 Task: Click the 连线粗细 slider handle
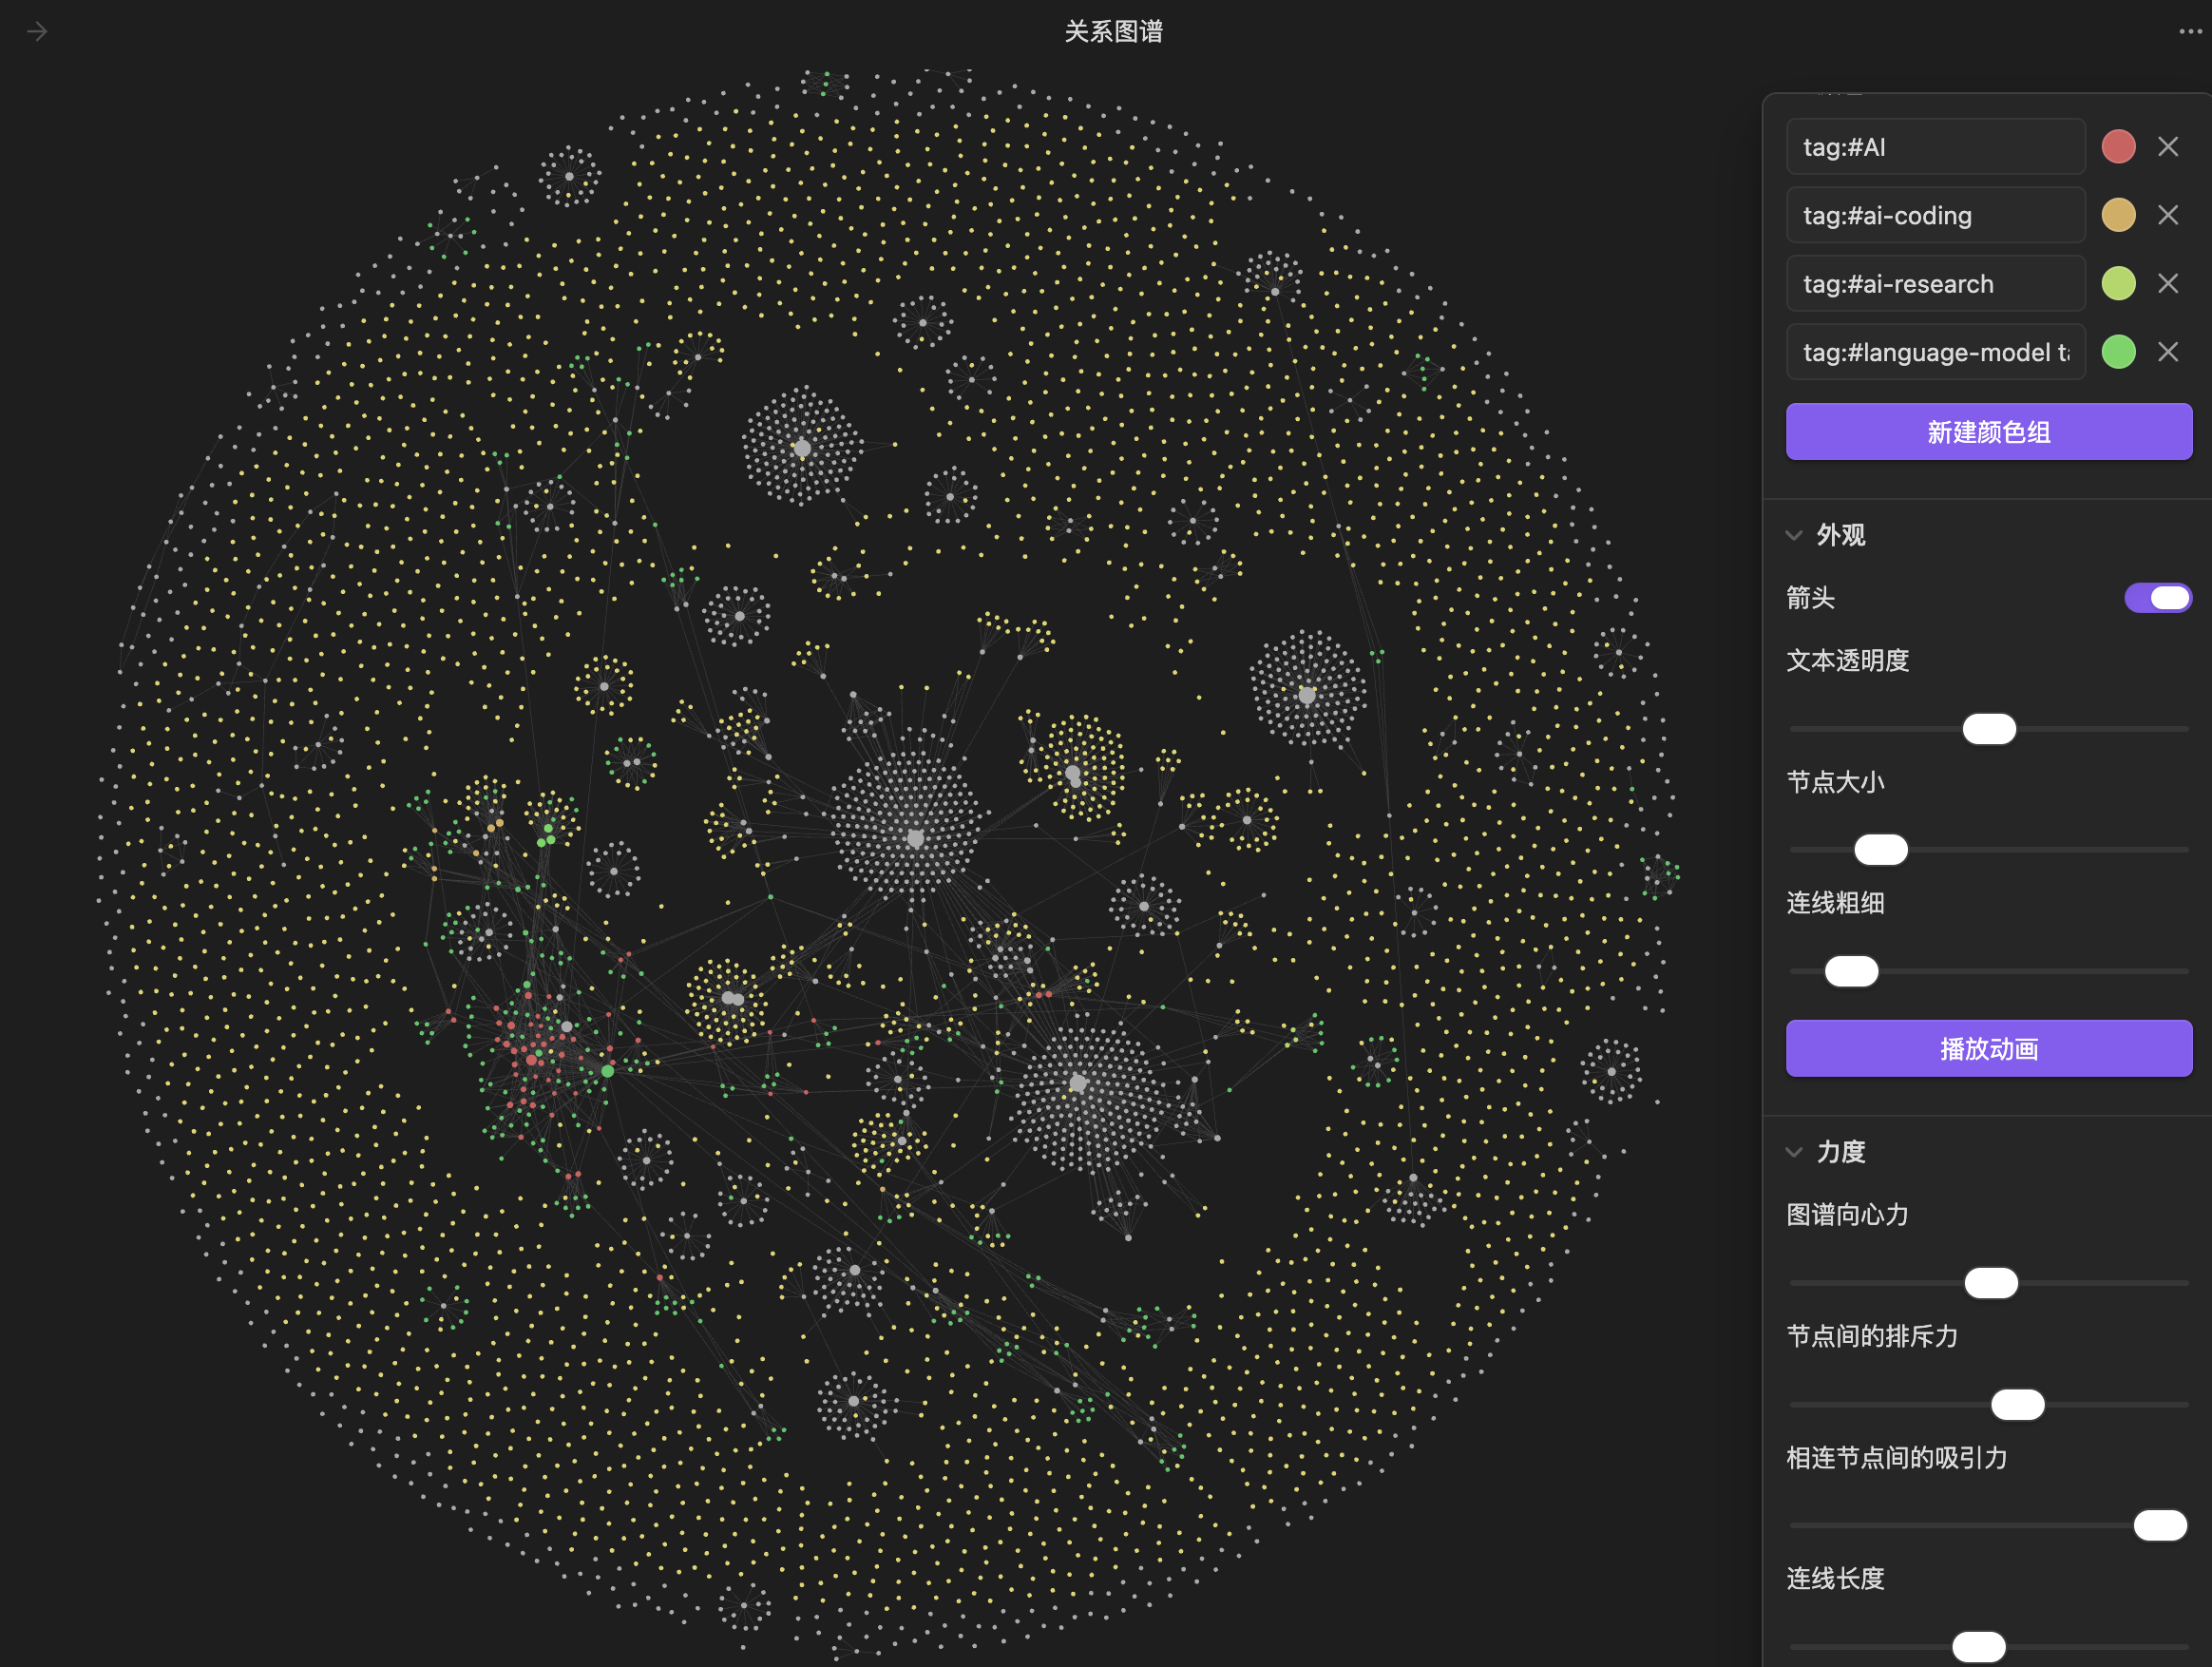1851,972
